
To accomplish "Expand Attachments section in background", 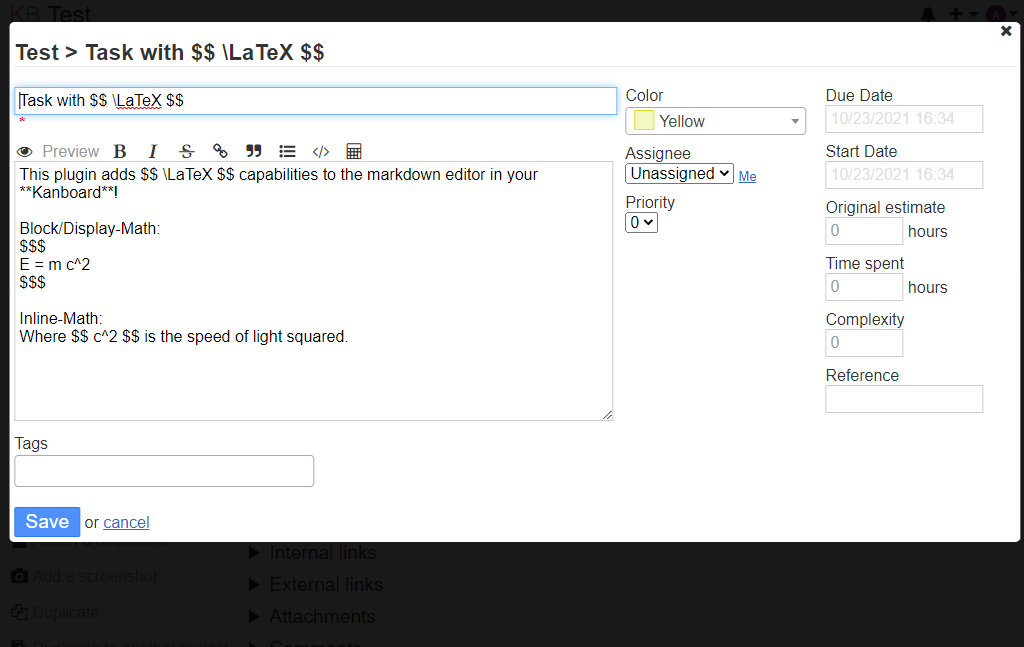I will pos(313,616).
